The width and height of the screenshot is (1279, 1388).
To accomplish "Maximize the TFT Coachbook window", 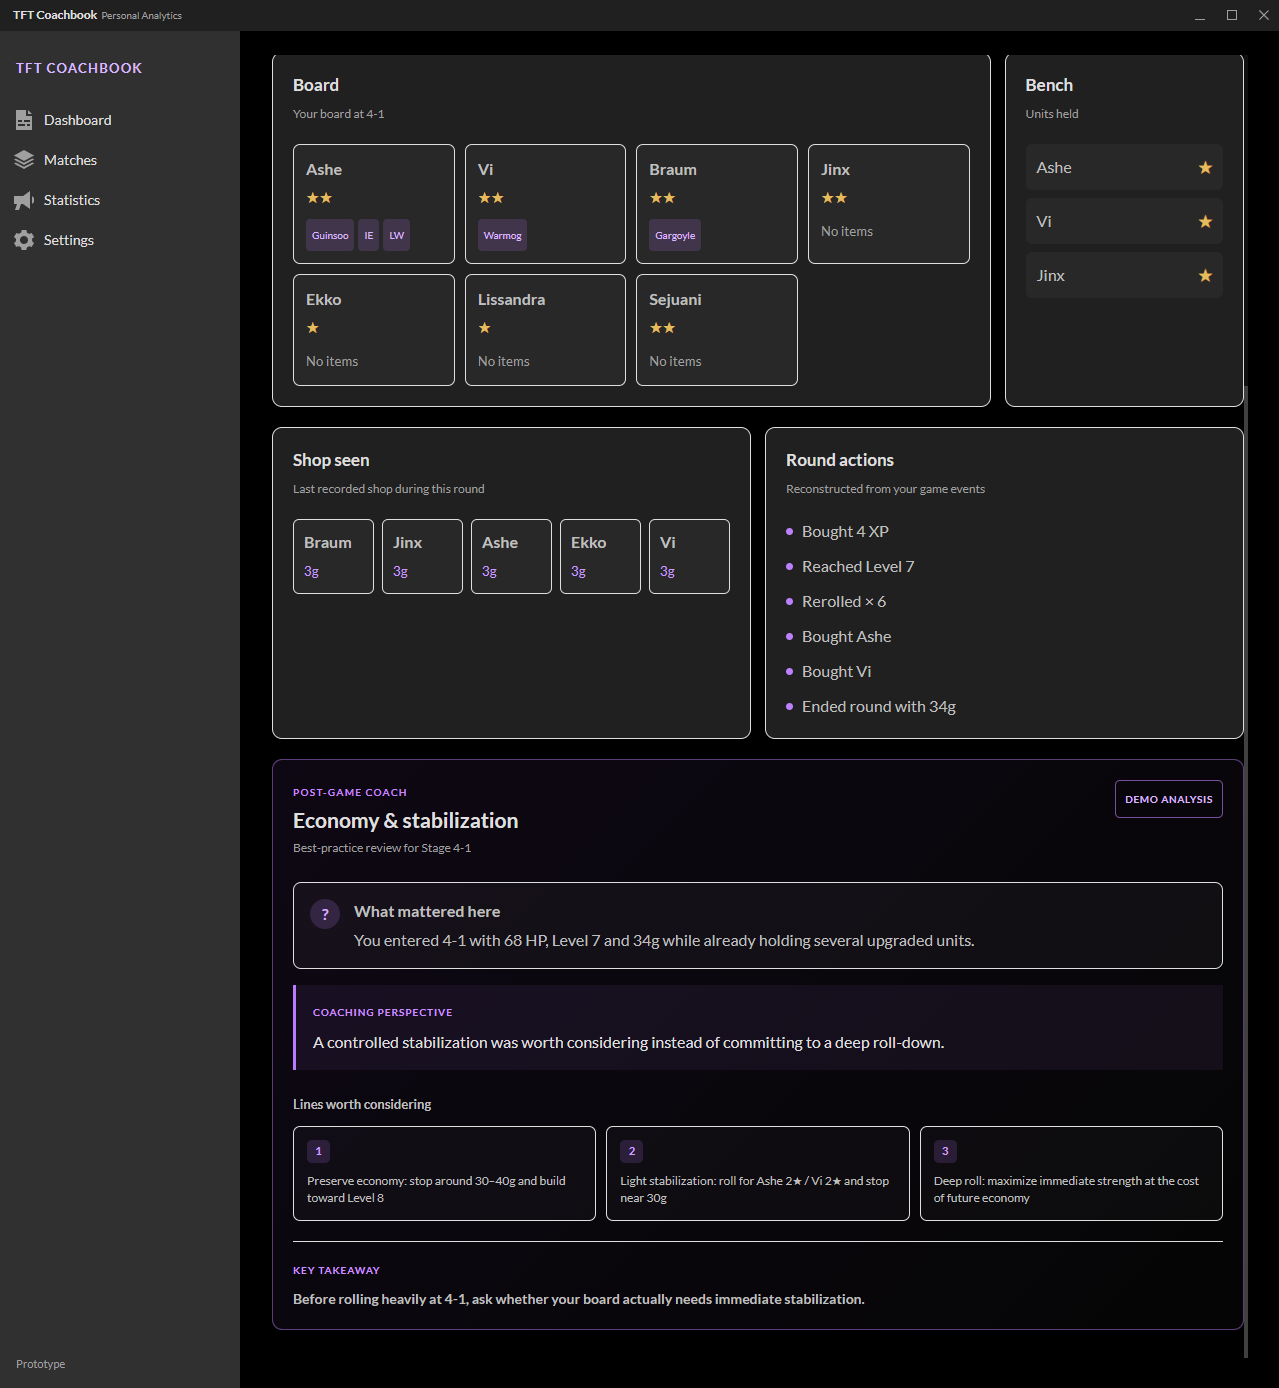I will click(x=1232, y=15).
